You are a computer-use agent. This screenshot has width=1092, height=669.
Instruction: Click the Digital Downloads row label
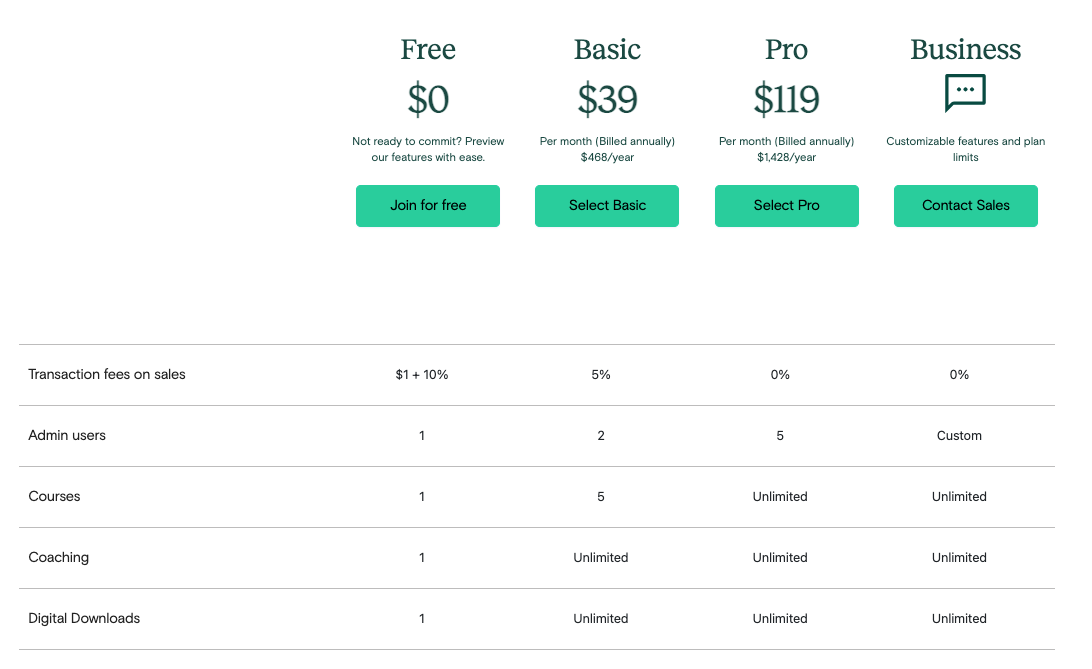pyautogui.click(x=84, y=619)
